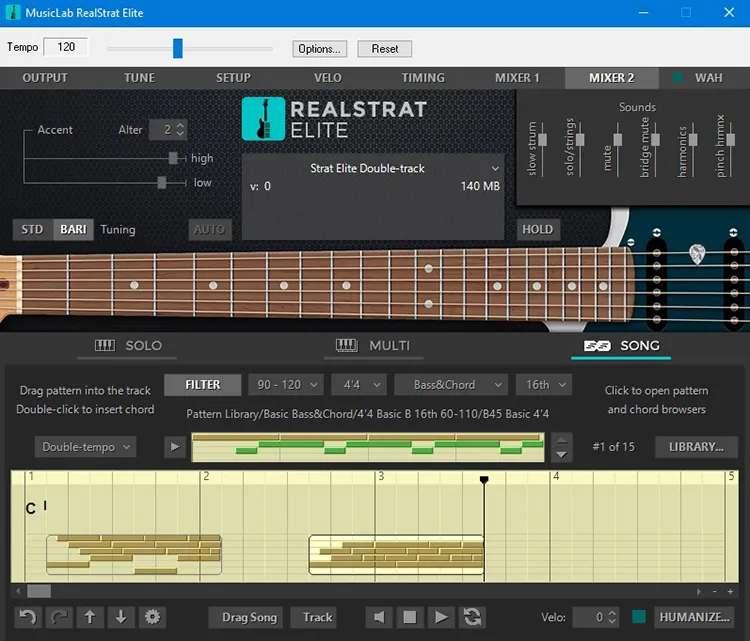Image resolution: width=750 pixels, height=641 pixels.
Task: Open the gear settings icon in song toolbar
Action: (152, 617)
